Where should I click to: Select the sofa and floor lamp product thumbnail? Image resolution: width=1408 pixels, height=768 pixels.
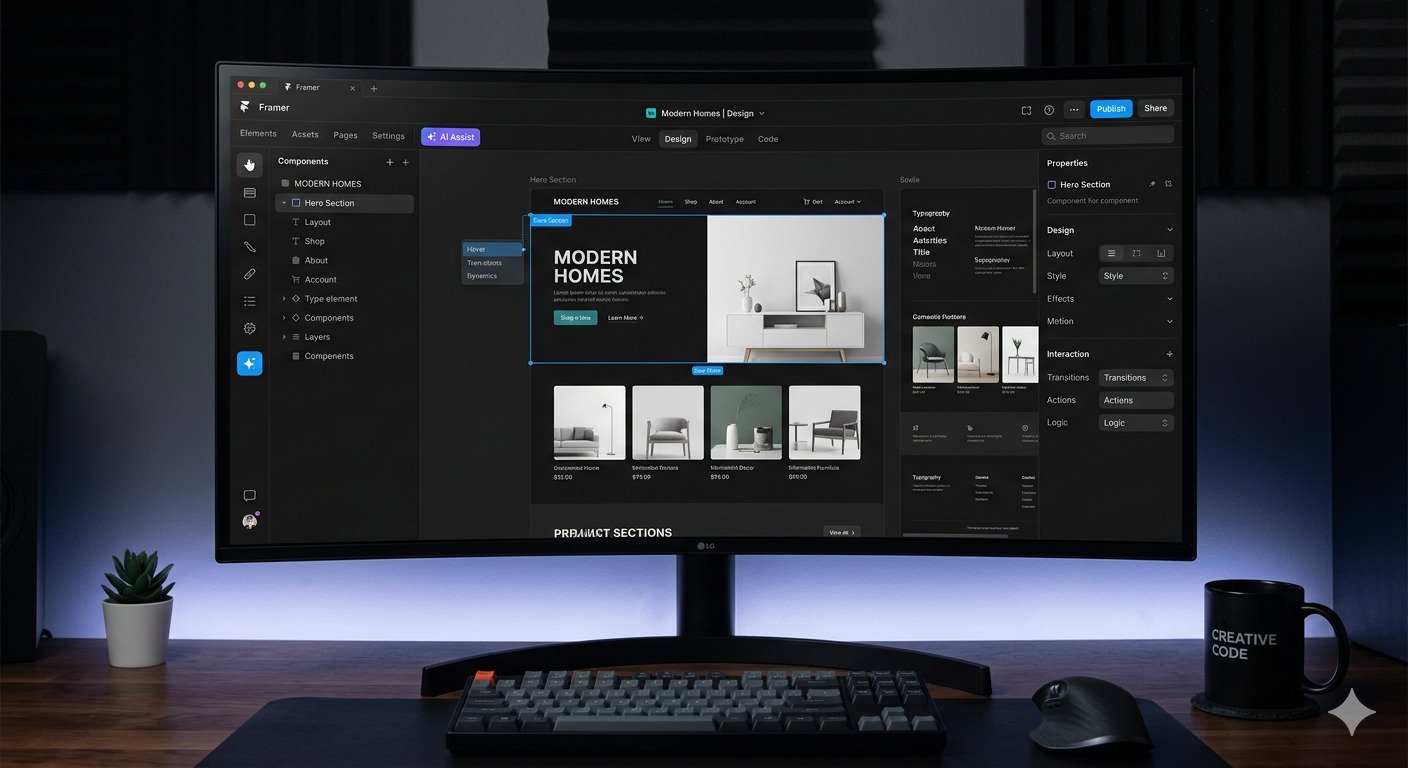click(x=589, y=423)
